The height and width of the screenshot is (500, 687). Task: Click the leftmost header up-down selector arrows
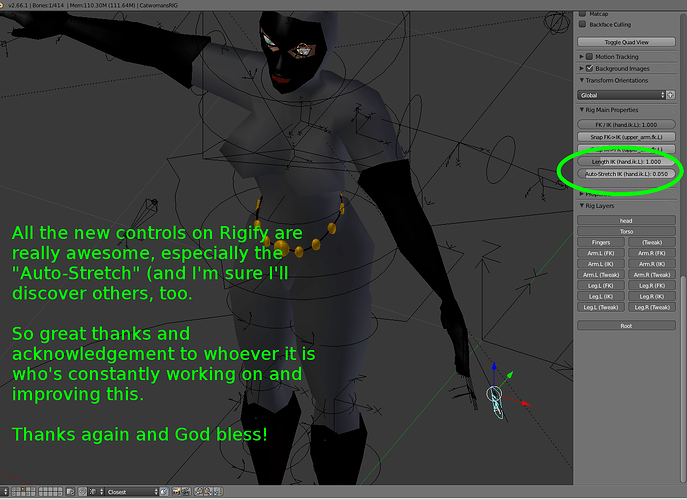point(6,492)
